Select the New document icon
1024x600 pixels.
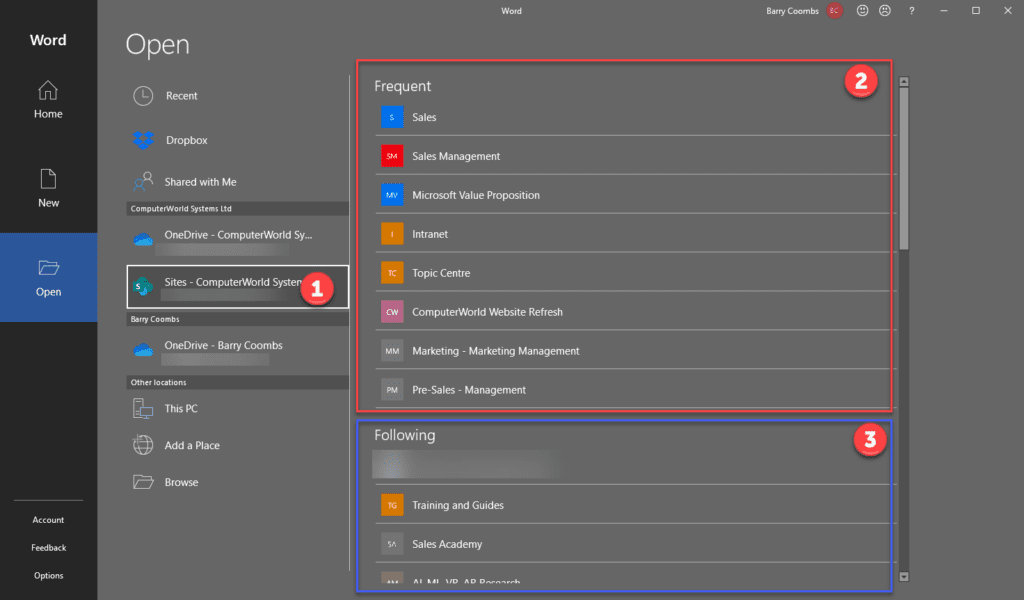[48, 179]
